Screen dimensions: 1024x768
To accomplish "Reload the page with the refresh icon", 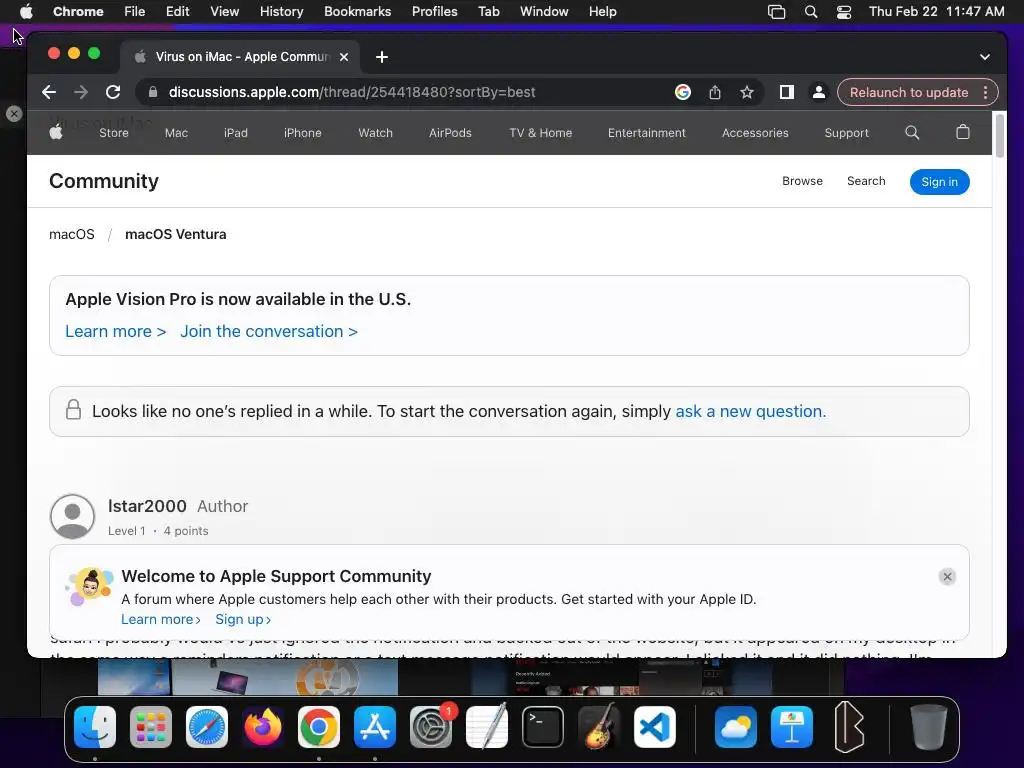I will click(x=113, y=92).
